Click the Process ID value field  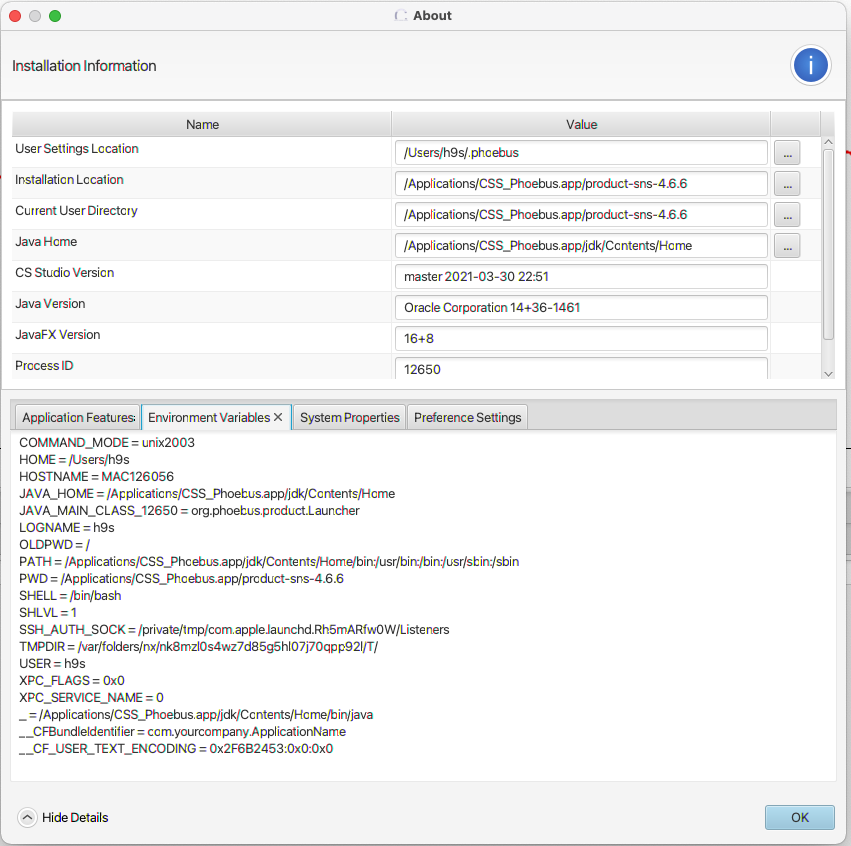pyautogui.click(x=582, y=369)
